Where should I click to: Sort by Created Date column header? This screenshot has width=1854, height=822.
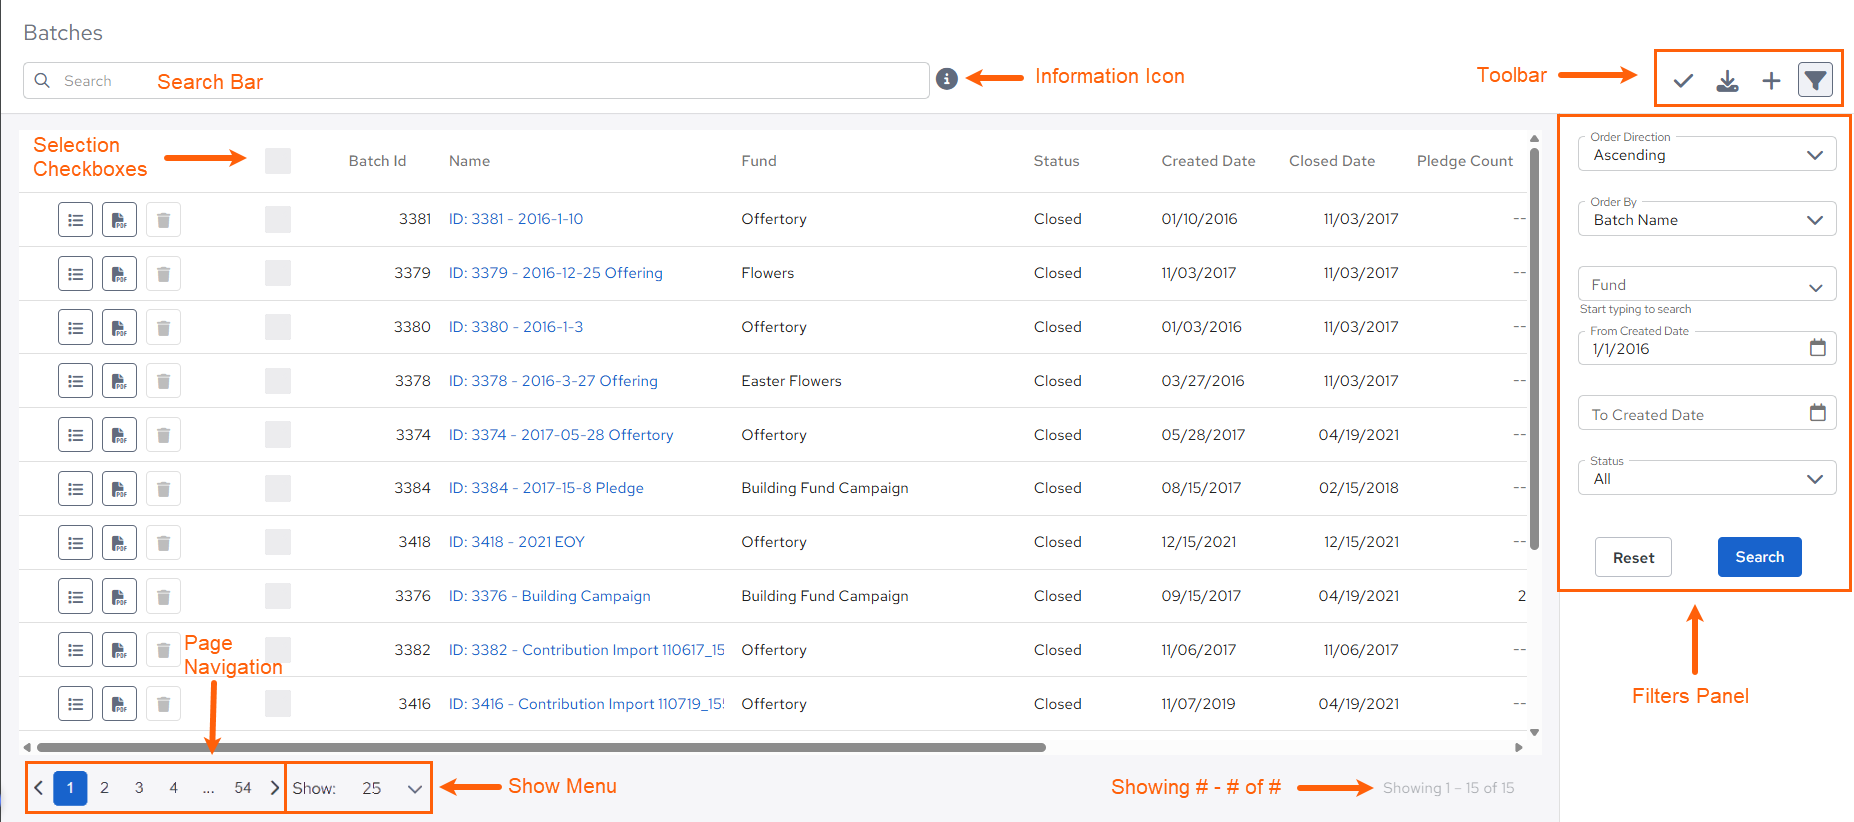1208,161
